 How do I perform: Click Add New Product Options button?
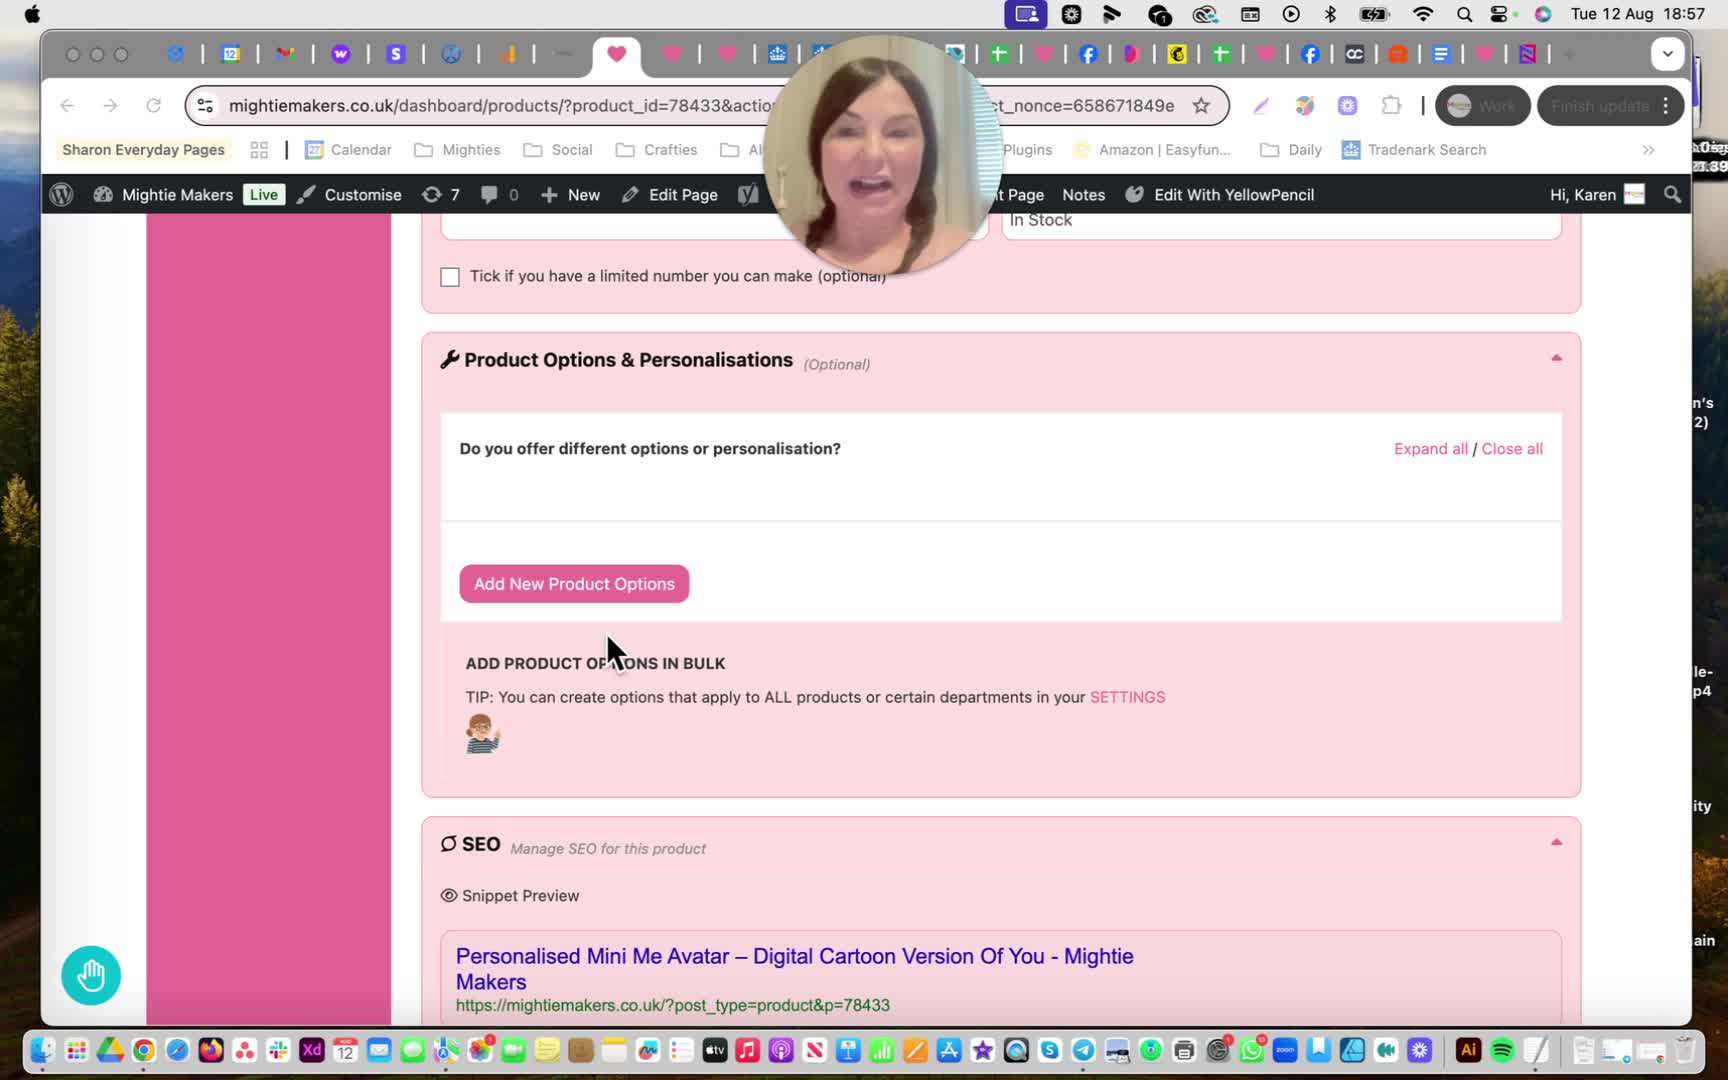(574, 584)
